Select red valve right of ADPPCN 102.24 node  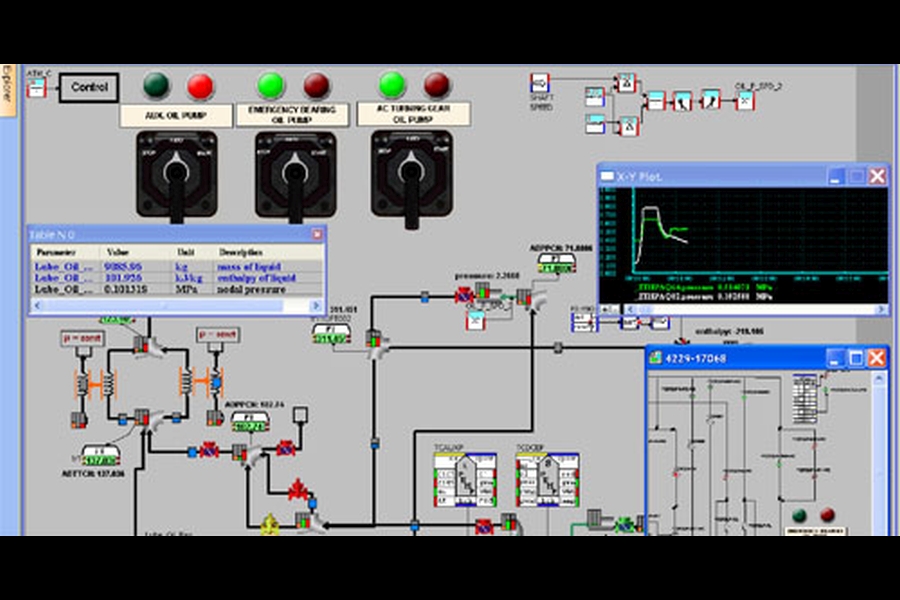(x=285, y=447)
